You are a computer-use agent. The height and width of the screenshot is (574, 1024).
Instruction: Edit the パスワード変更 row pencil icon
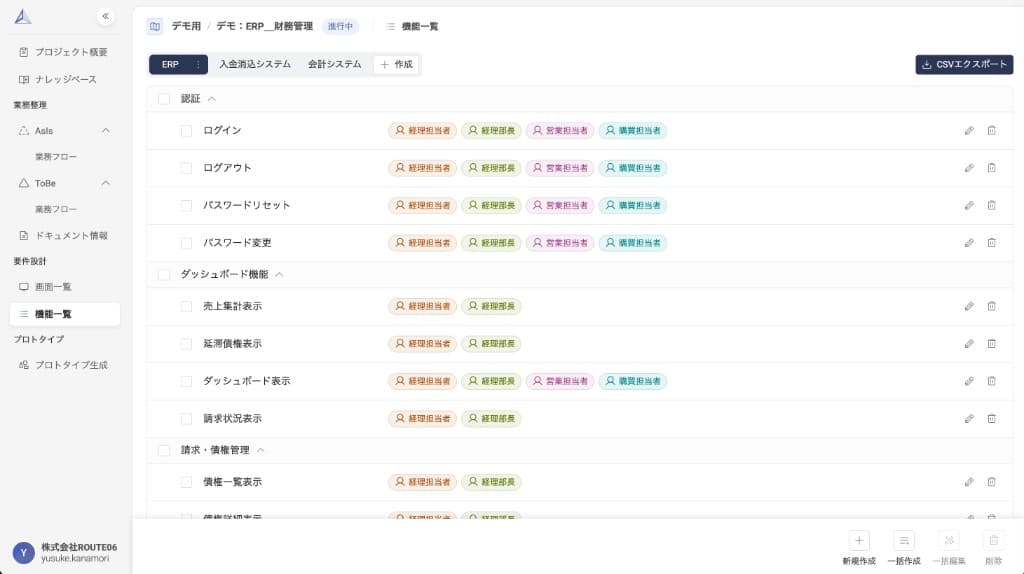pos(969,243)
